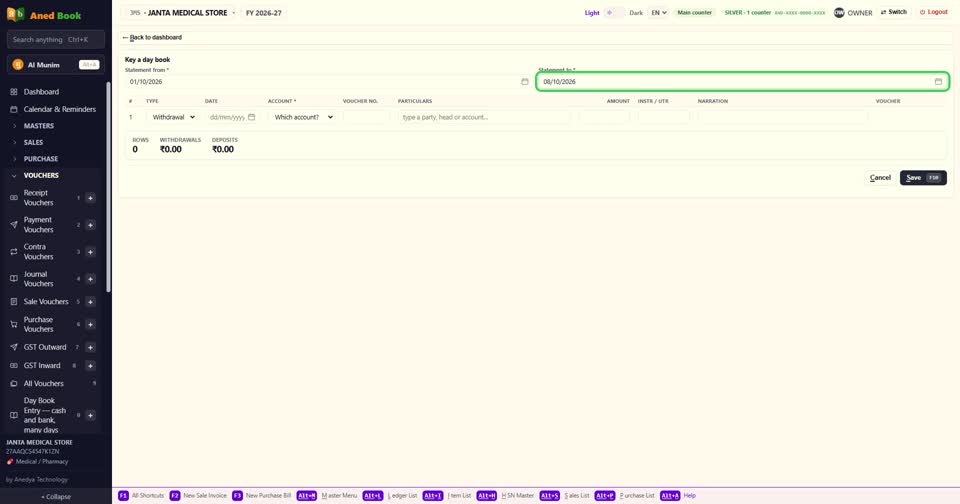
Task: Expand the SALES section
Action: coord(33,142)
